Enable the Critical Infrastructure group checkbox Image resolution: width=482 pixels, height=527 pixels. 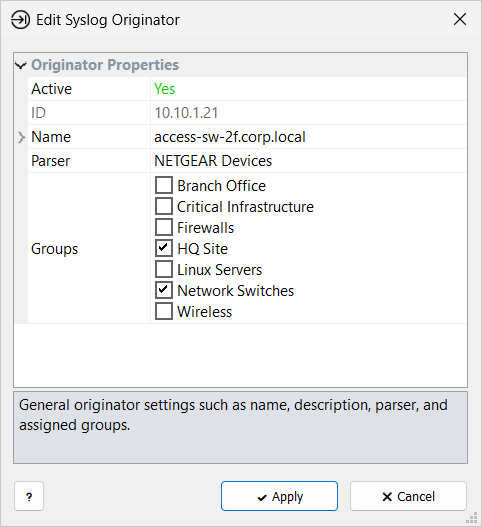pos(164,206)
